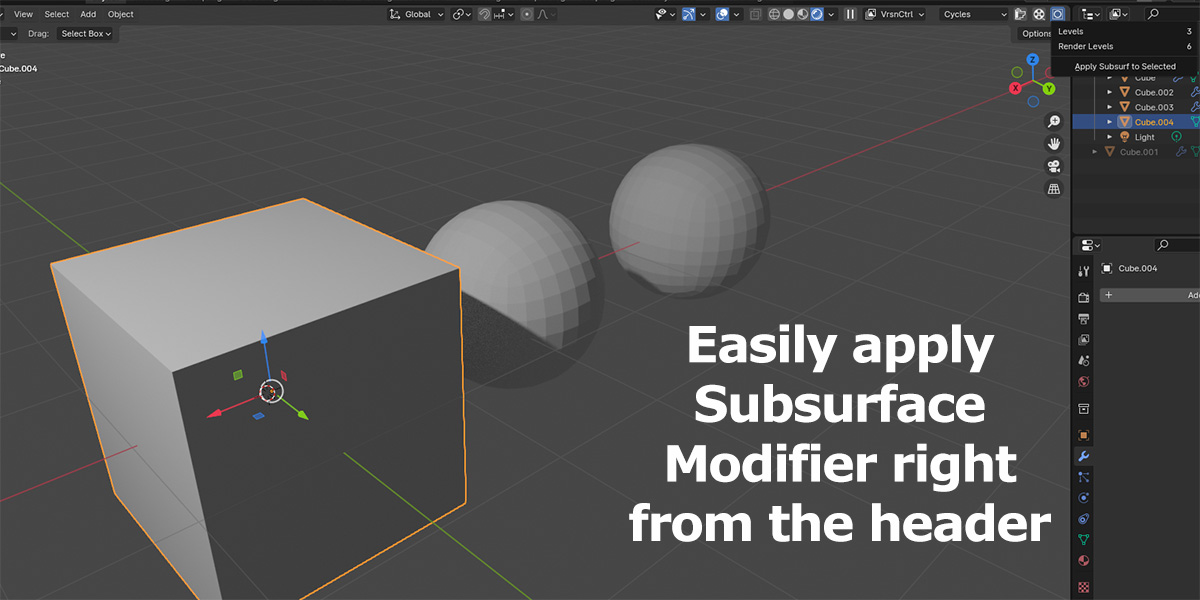Click the outliner search field

tap(1172, 14)
